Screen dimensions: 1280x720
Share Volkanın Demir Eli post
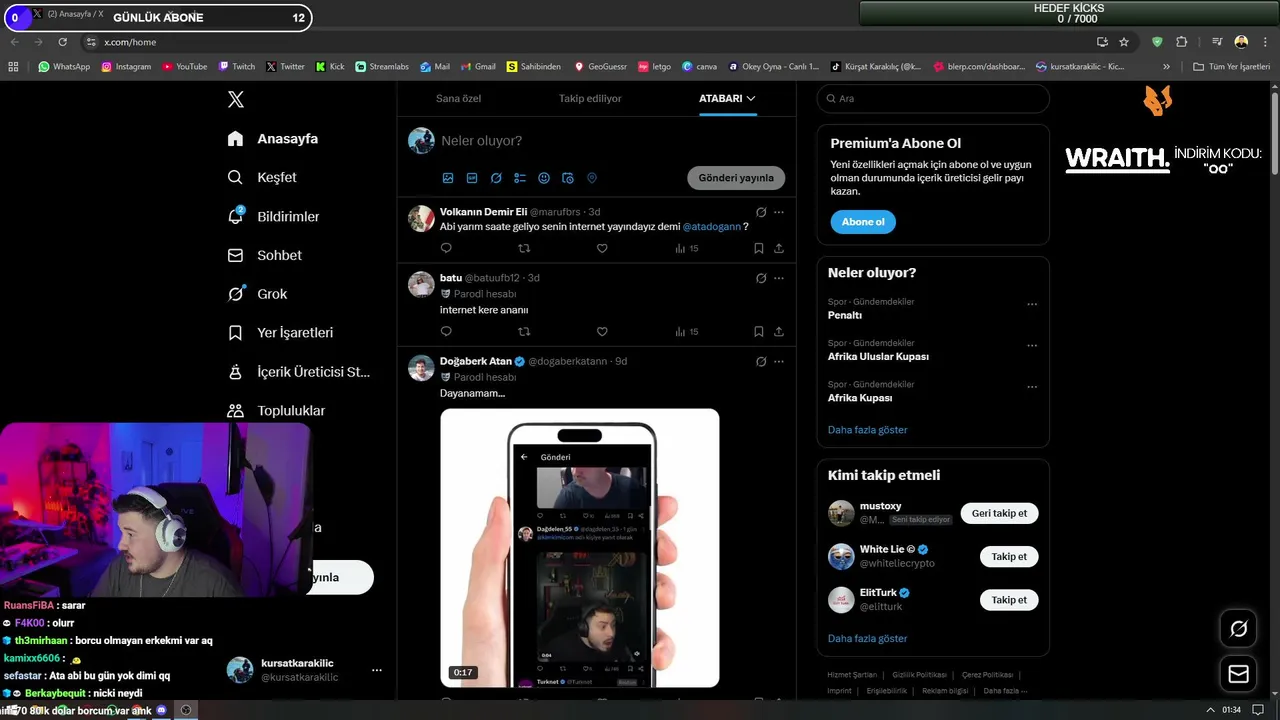(779, 248)
